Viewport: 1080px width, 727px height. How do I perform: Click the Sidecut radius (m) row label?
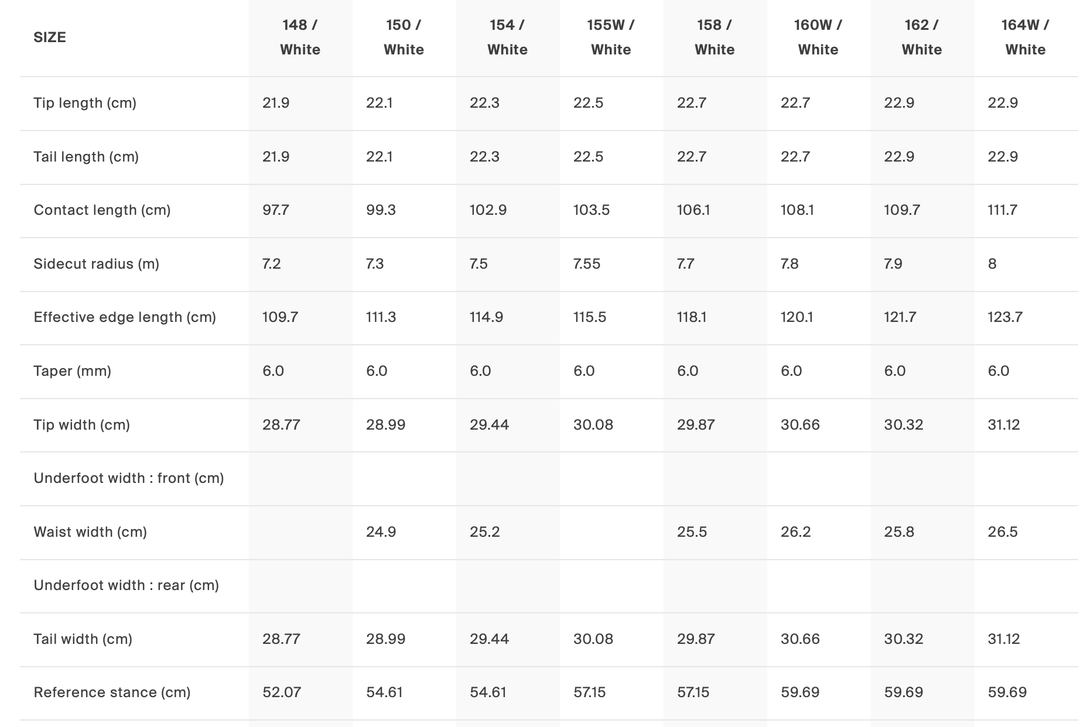96,264
